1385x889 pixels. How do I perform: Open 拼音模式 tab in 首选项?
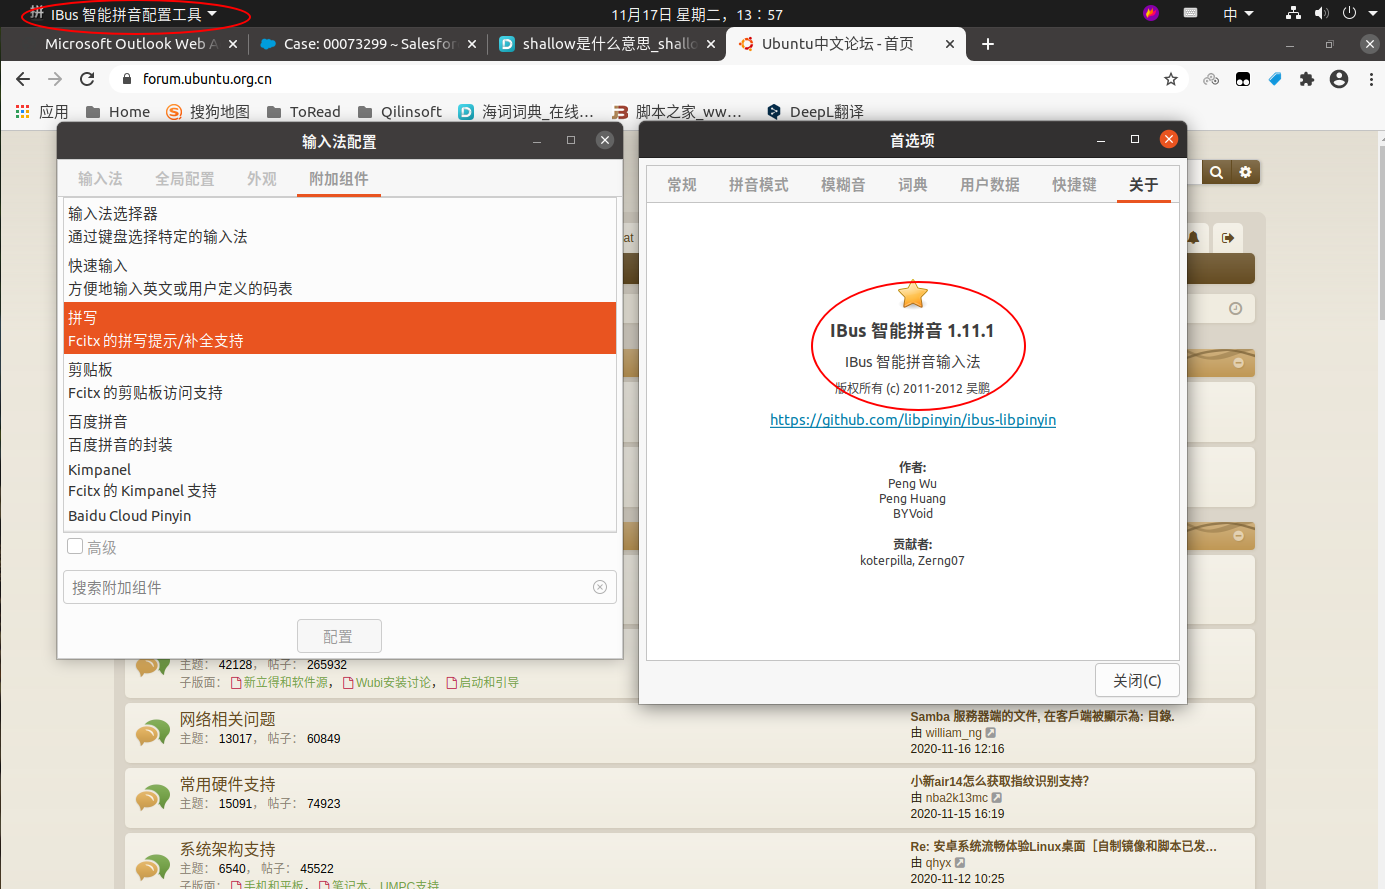click(759, 185)
